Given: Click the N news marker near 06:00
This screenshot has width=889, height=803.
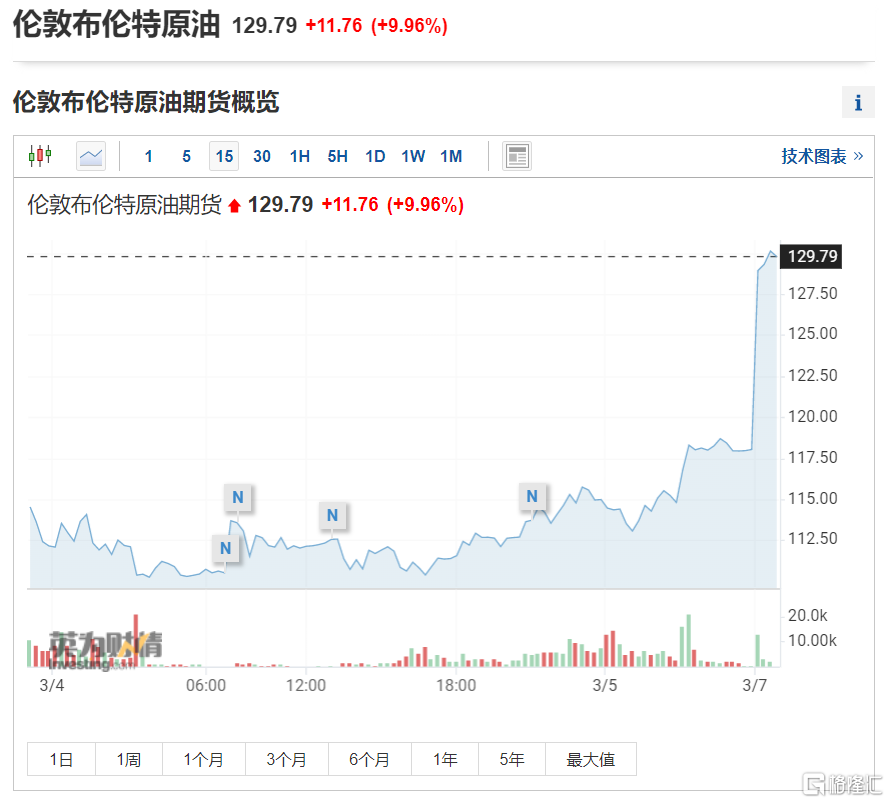Looking at the screenshot, I should [x=226, y=548].
